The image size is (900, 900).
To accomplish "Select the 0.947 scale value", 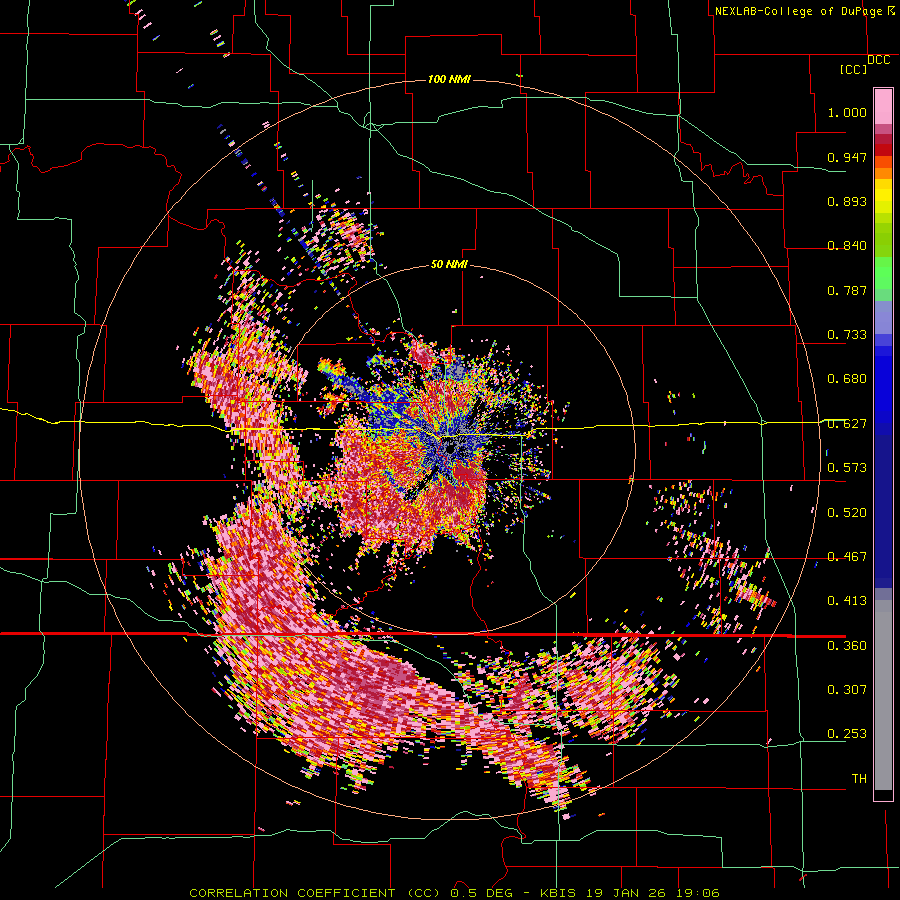I will (847, 157).
